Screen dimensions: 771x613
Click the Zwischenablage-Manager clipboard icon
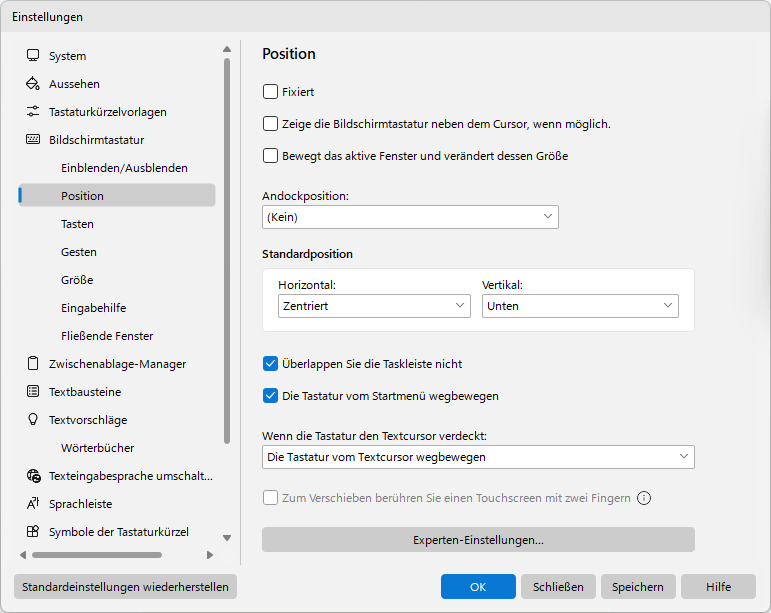pyautogui.click(x=33, y=364)
